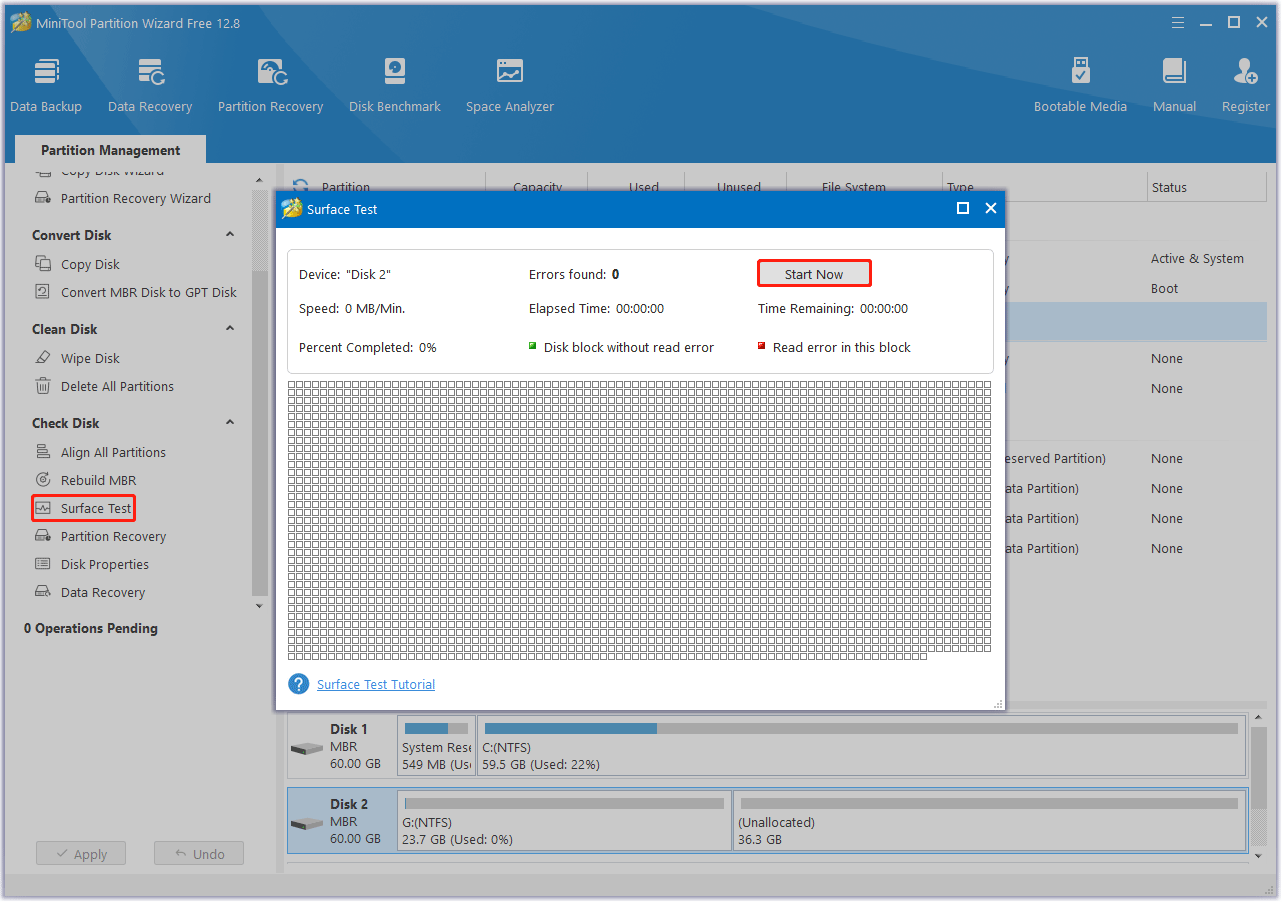The image size is (1282, 902).
Task: Open the Surface Test Tutorial link
Action: click(375, 684)
